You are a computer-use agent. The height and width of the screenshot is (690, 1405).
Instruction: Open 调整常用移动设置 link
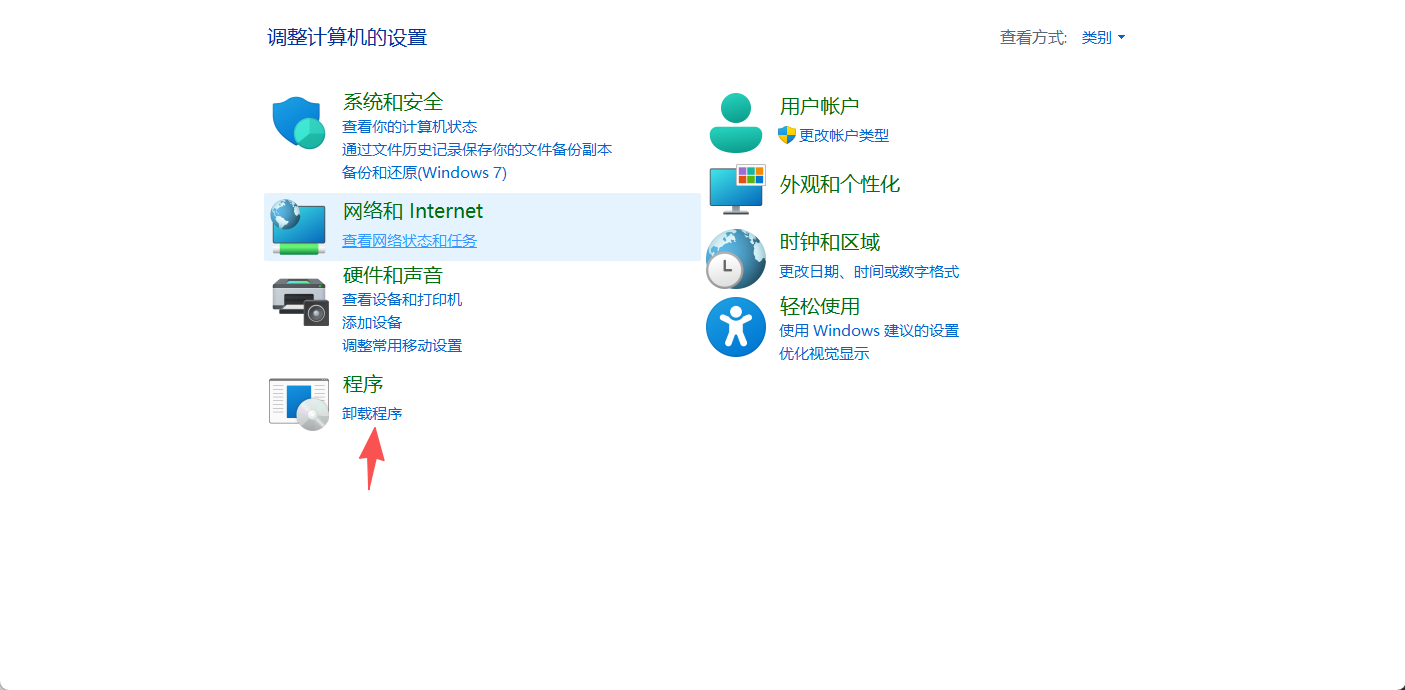[x=402, y=346]
